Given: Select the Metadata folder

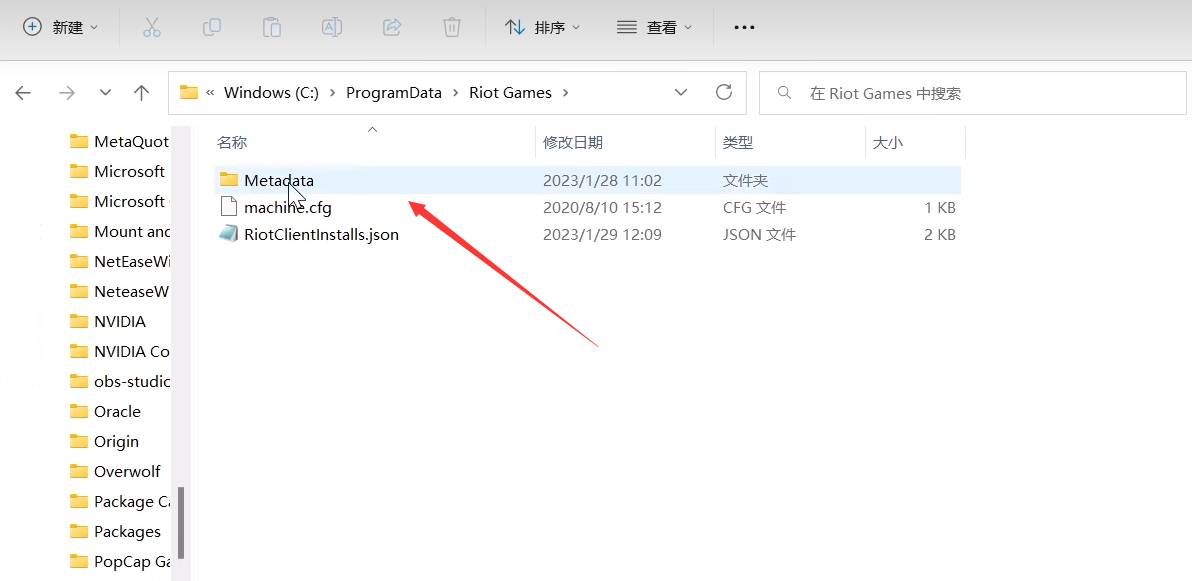Looking at the screenshot, I should (x=587, y=180).
